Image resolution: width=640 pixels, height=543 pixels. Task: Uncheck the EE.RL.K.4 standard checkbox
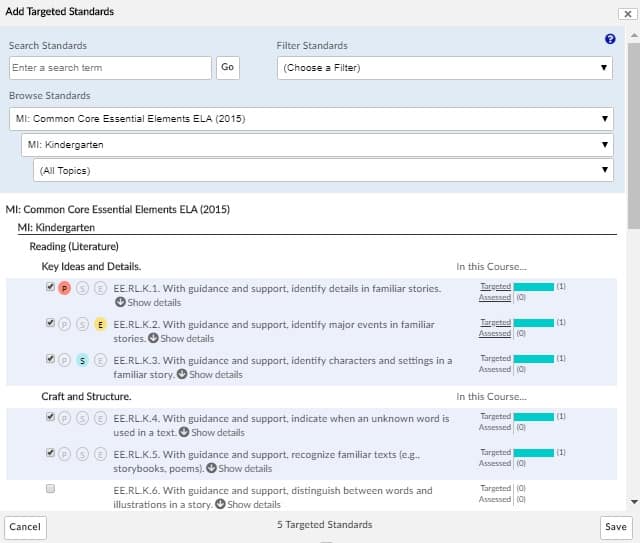click(x=50, y=416)
